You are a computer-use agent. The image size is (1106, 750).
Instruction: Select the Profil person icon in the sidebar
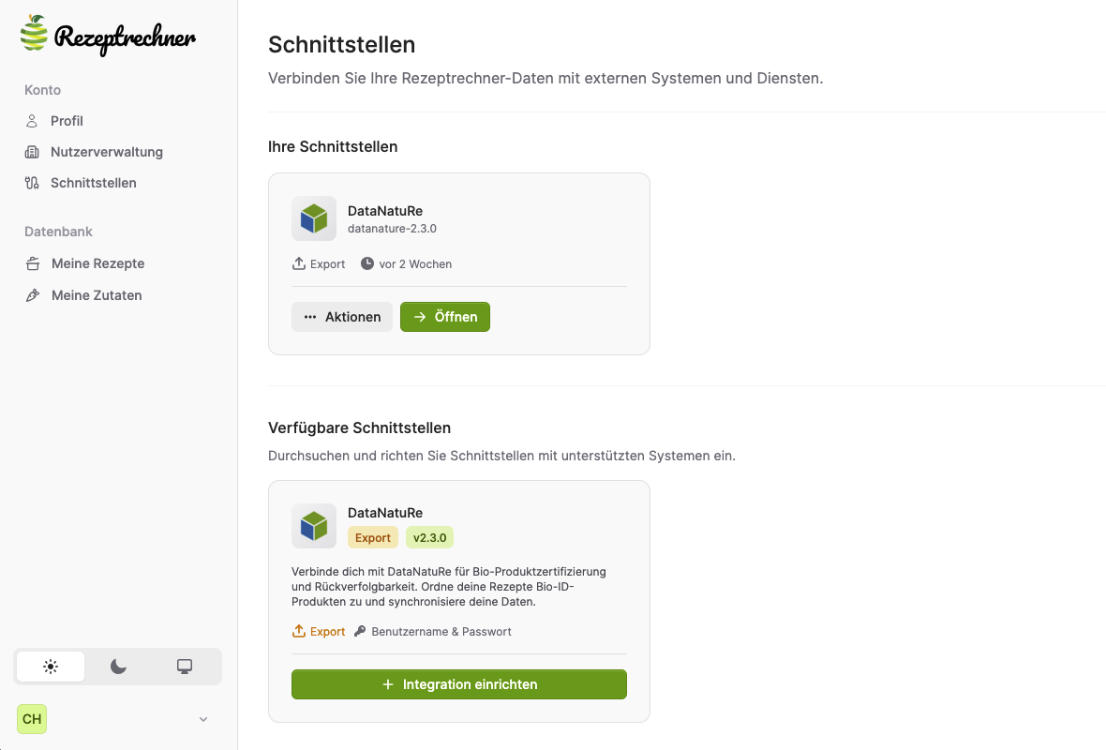[32, 120]
